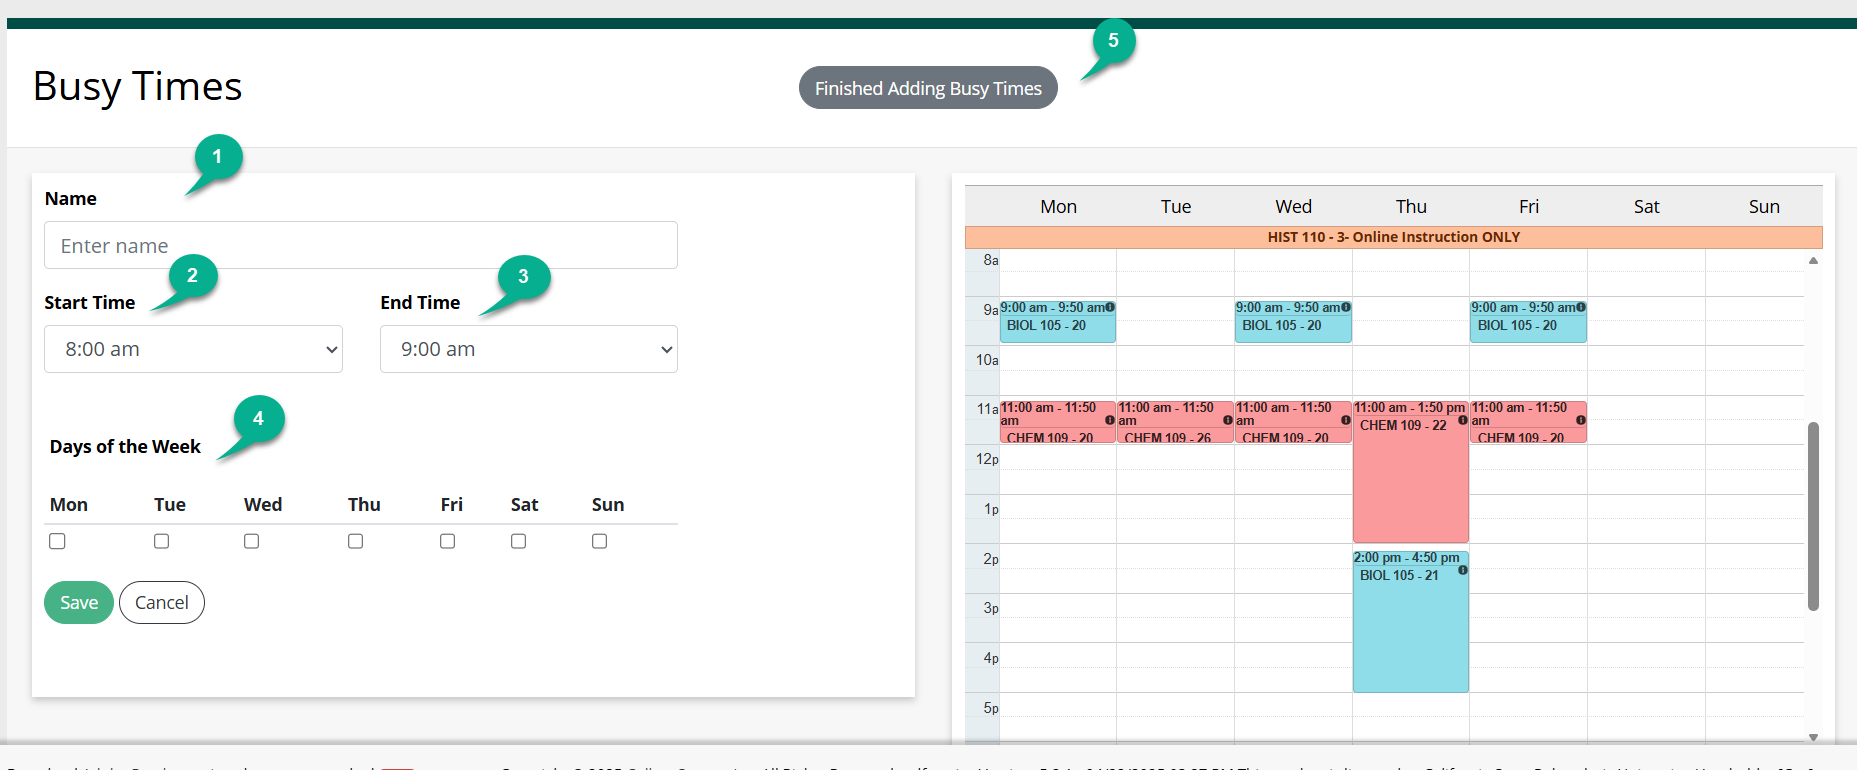Viewport: 1857px width, 770px height.
Task: Click the calendar scroll-up arrow
Action: click(1813, 261)
